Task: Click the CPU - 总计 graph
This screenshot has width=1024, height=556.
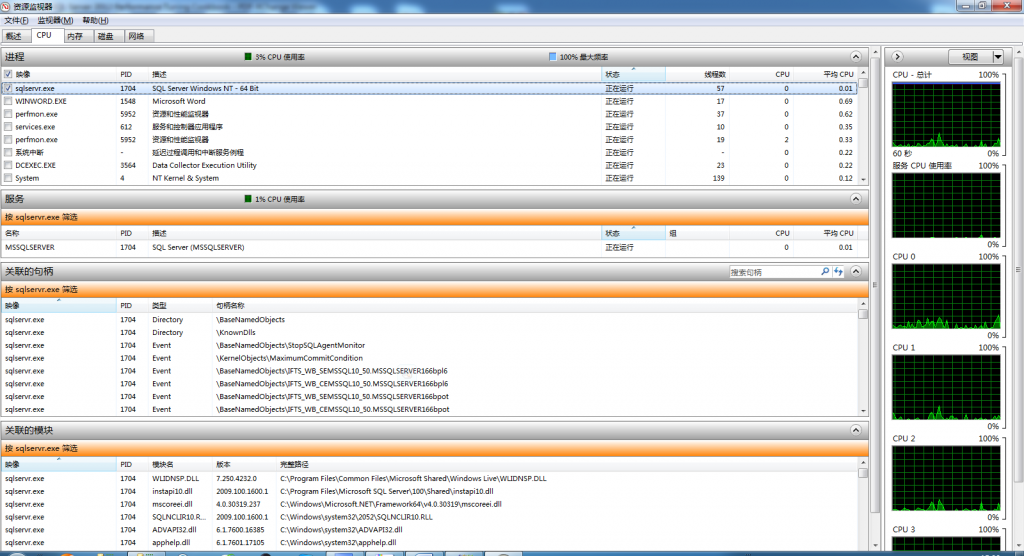Action: tap(946, 115)
